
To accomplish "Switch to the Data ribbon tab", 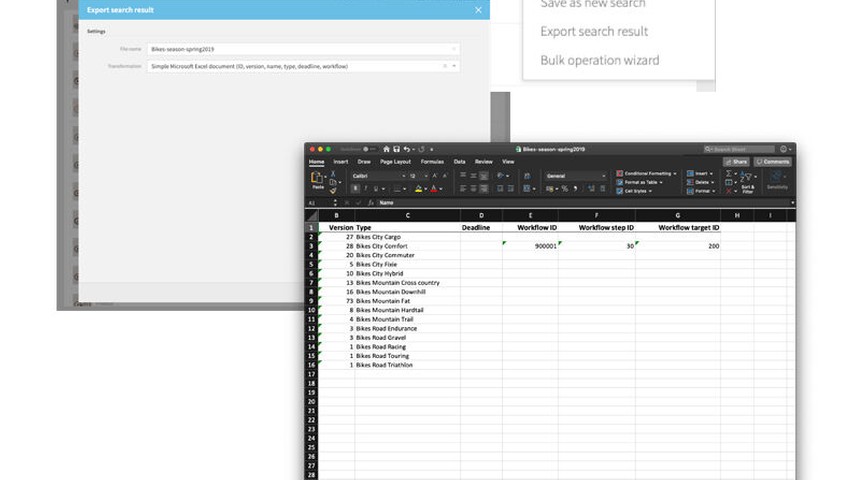I will pyautogui.click(x=459, y=162).
